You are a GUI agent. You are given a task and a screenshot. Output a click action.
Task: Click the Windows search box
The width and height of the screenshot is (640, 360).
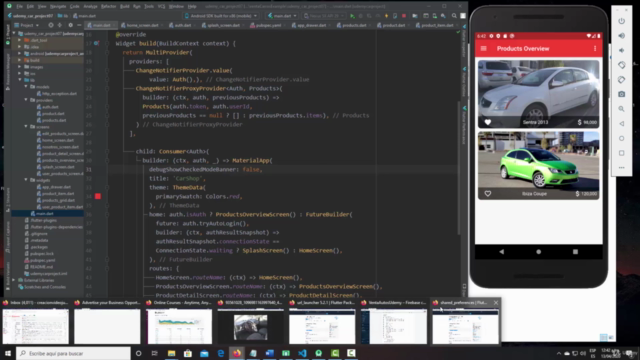(73, 353)
